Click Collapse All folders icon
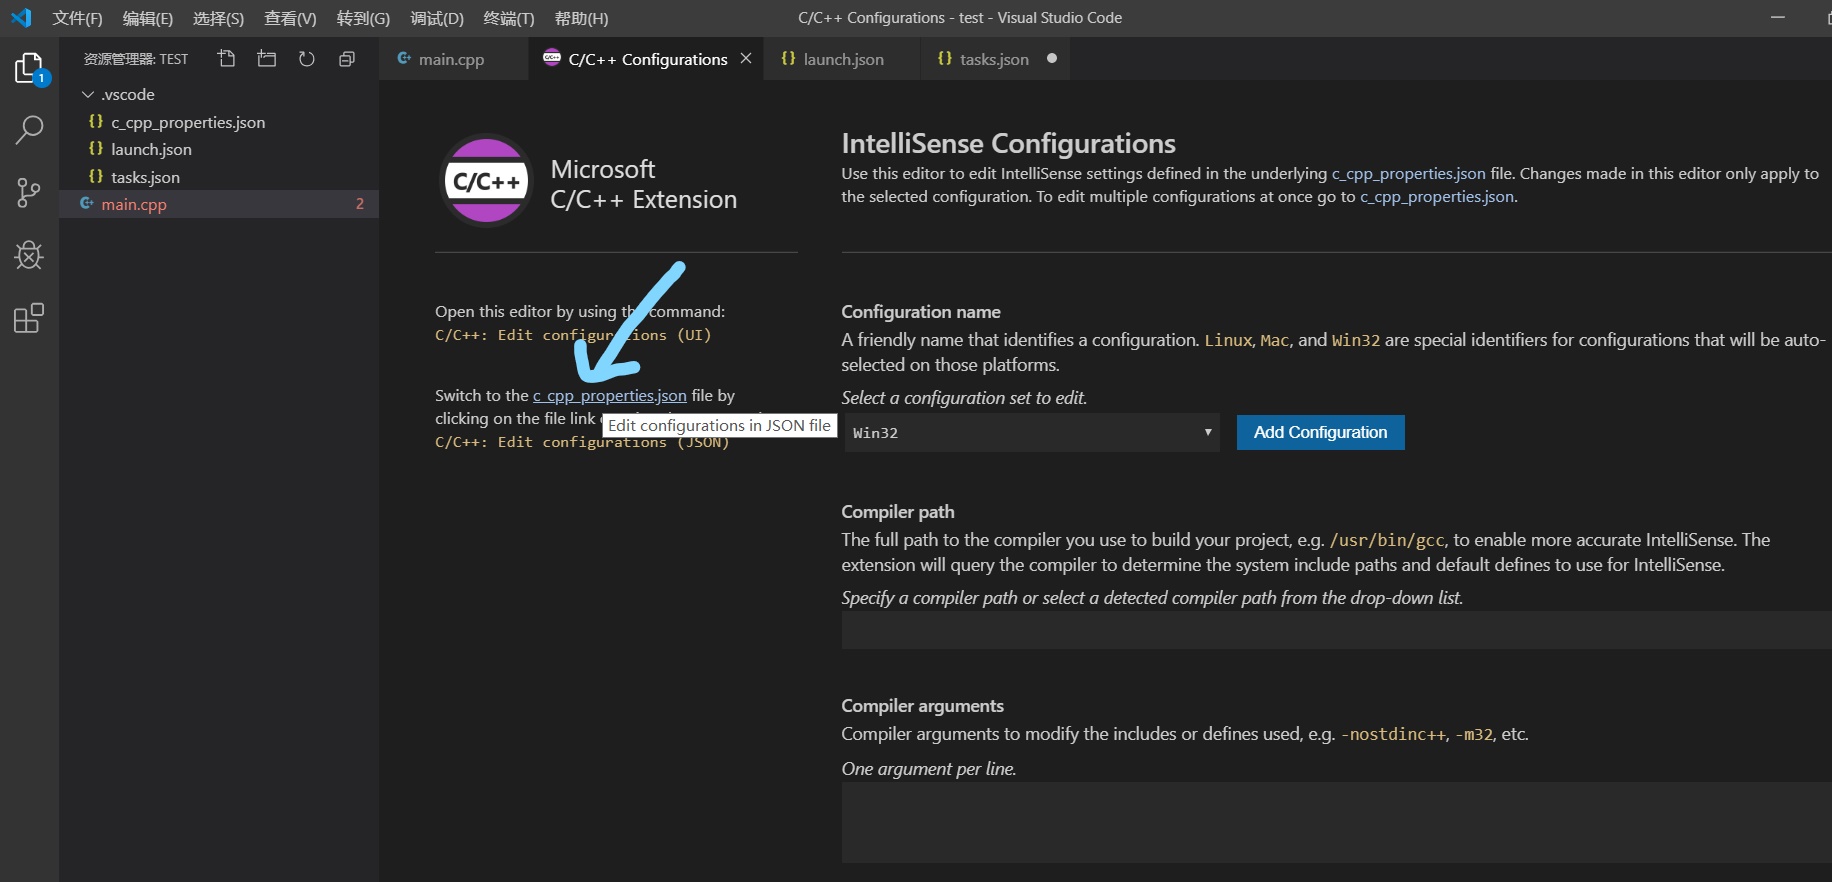 tap(347, 59)
